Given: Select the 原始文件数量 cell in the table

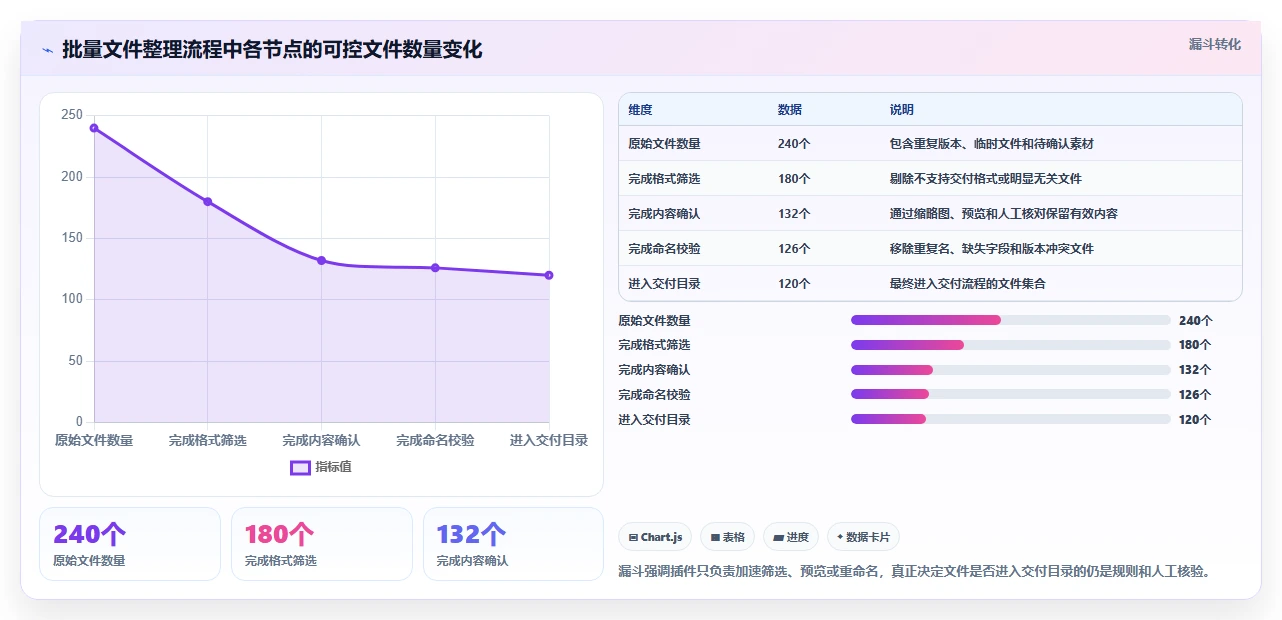Looking at the screenshot, I should coord(664,144).
